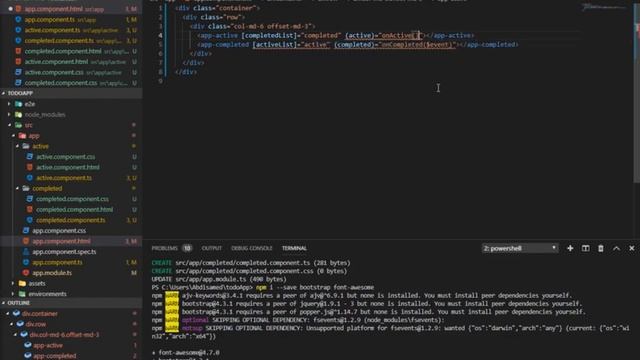Collapse div.row in the outline
Viewport: 640px width, 360px height.
pos(12,324)
